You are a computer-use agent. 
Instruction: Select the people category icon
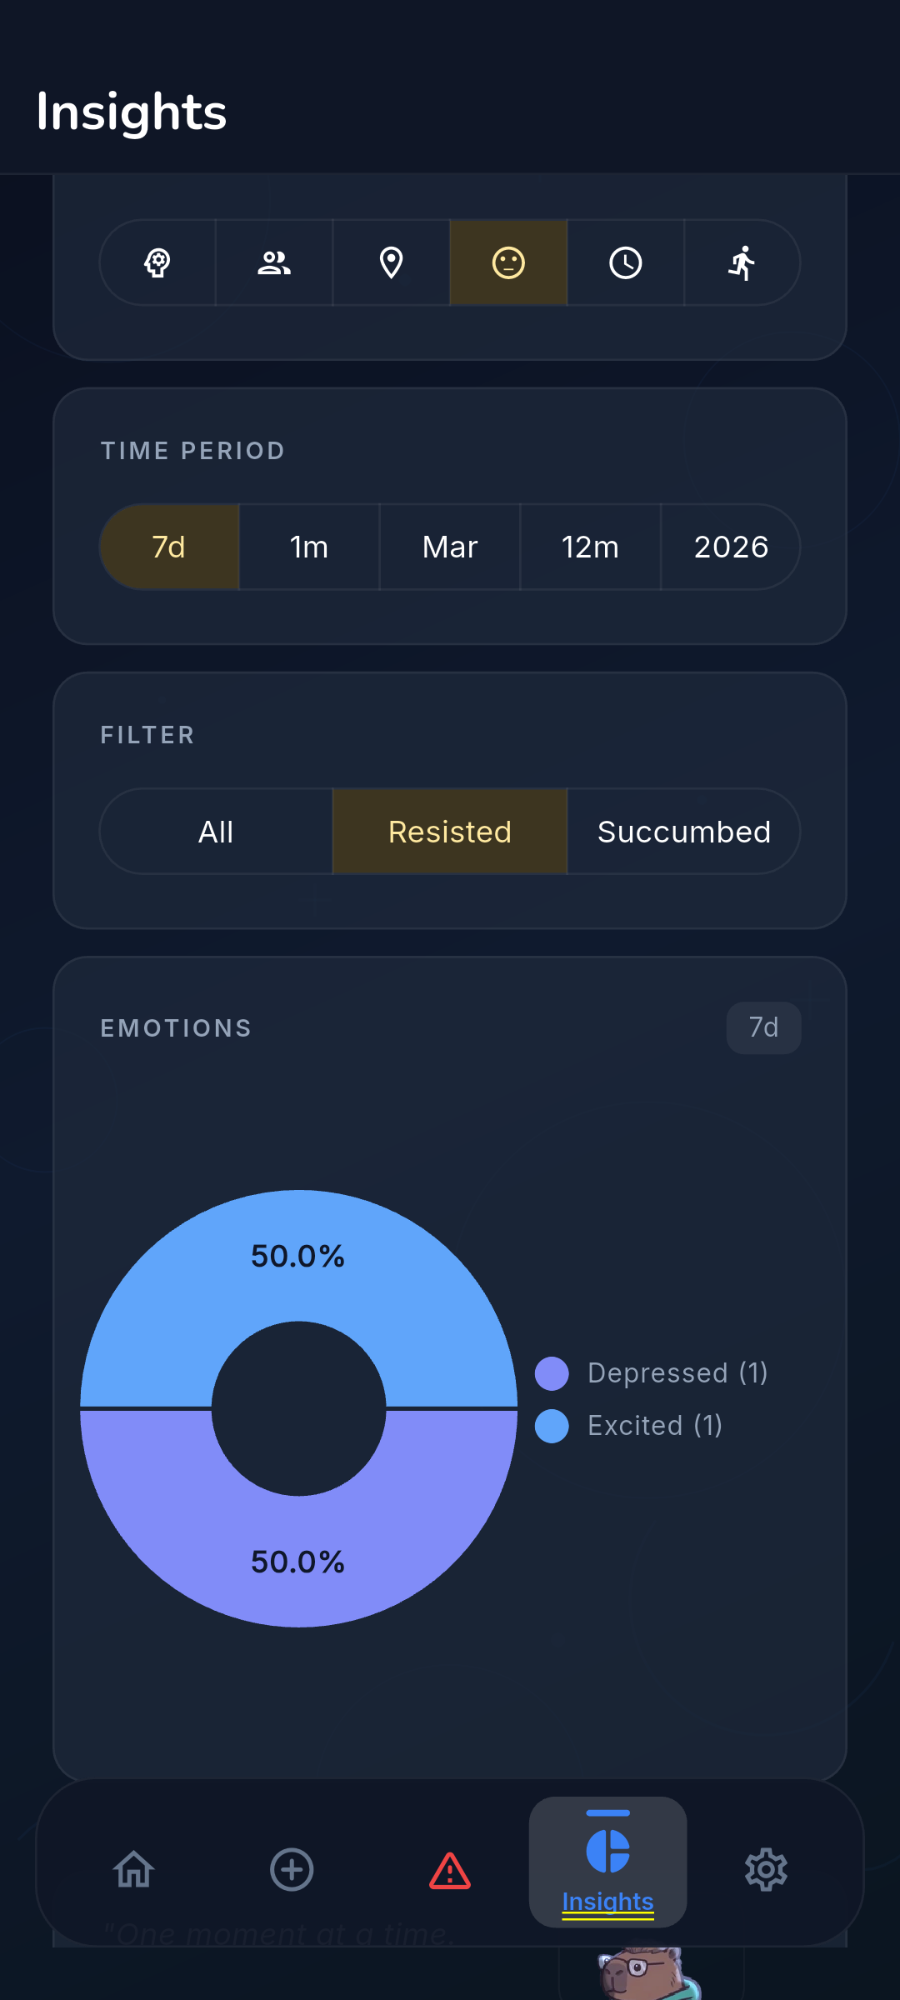[274, 262]
